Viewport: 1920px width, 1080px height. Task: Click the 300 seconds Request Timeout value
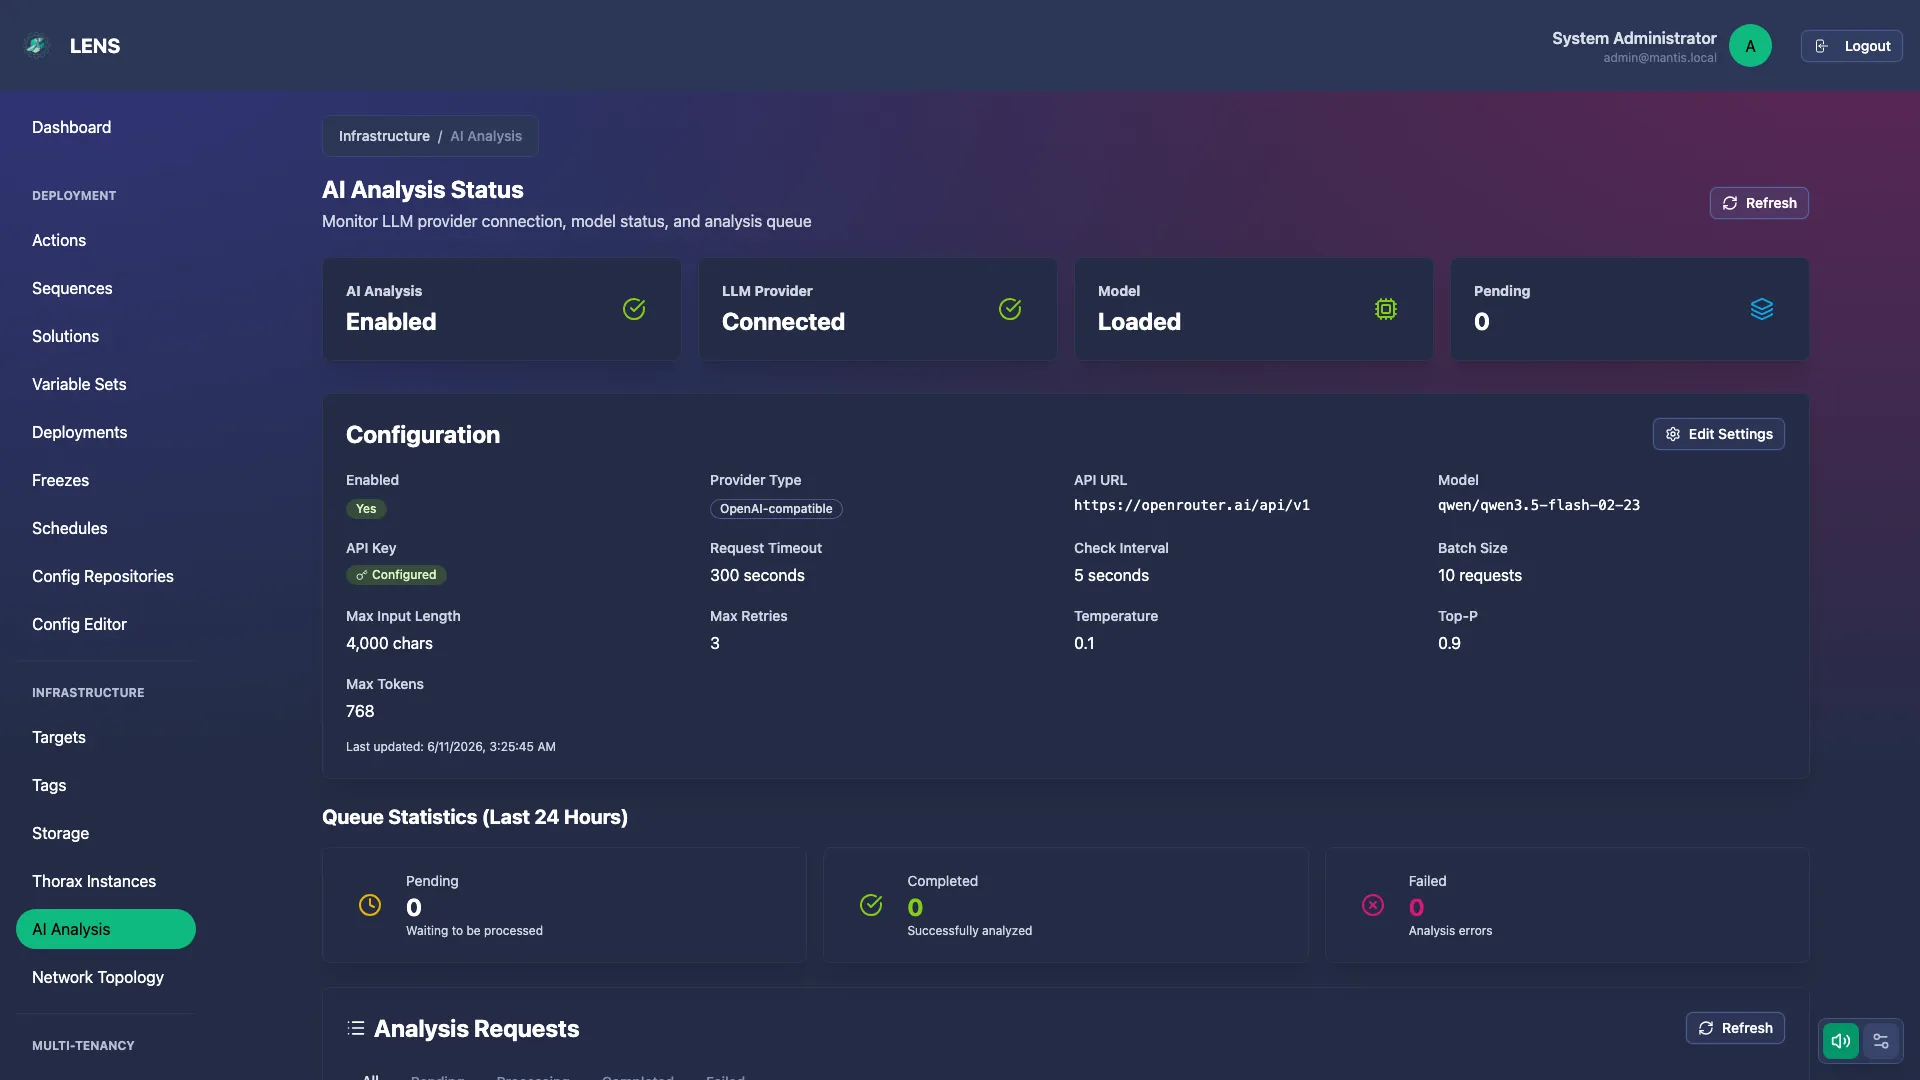click(757, 575)
